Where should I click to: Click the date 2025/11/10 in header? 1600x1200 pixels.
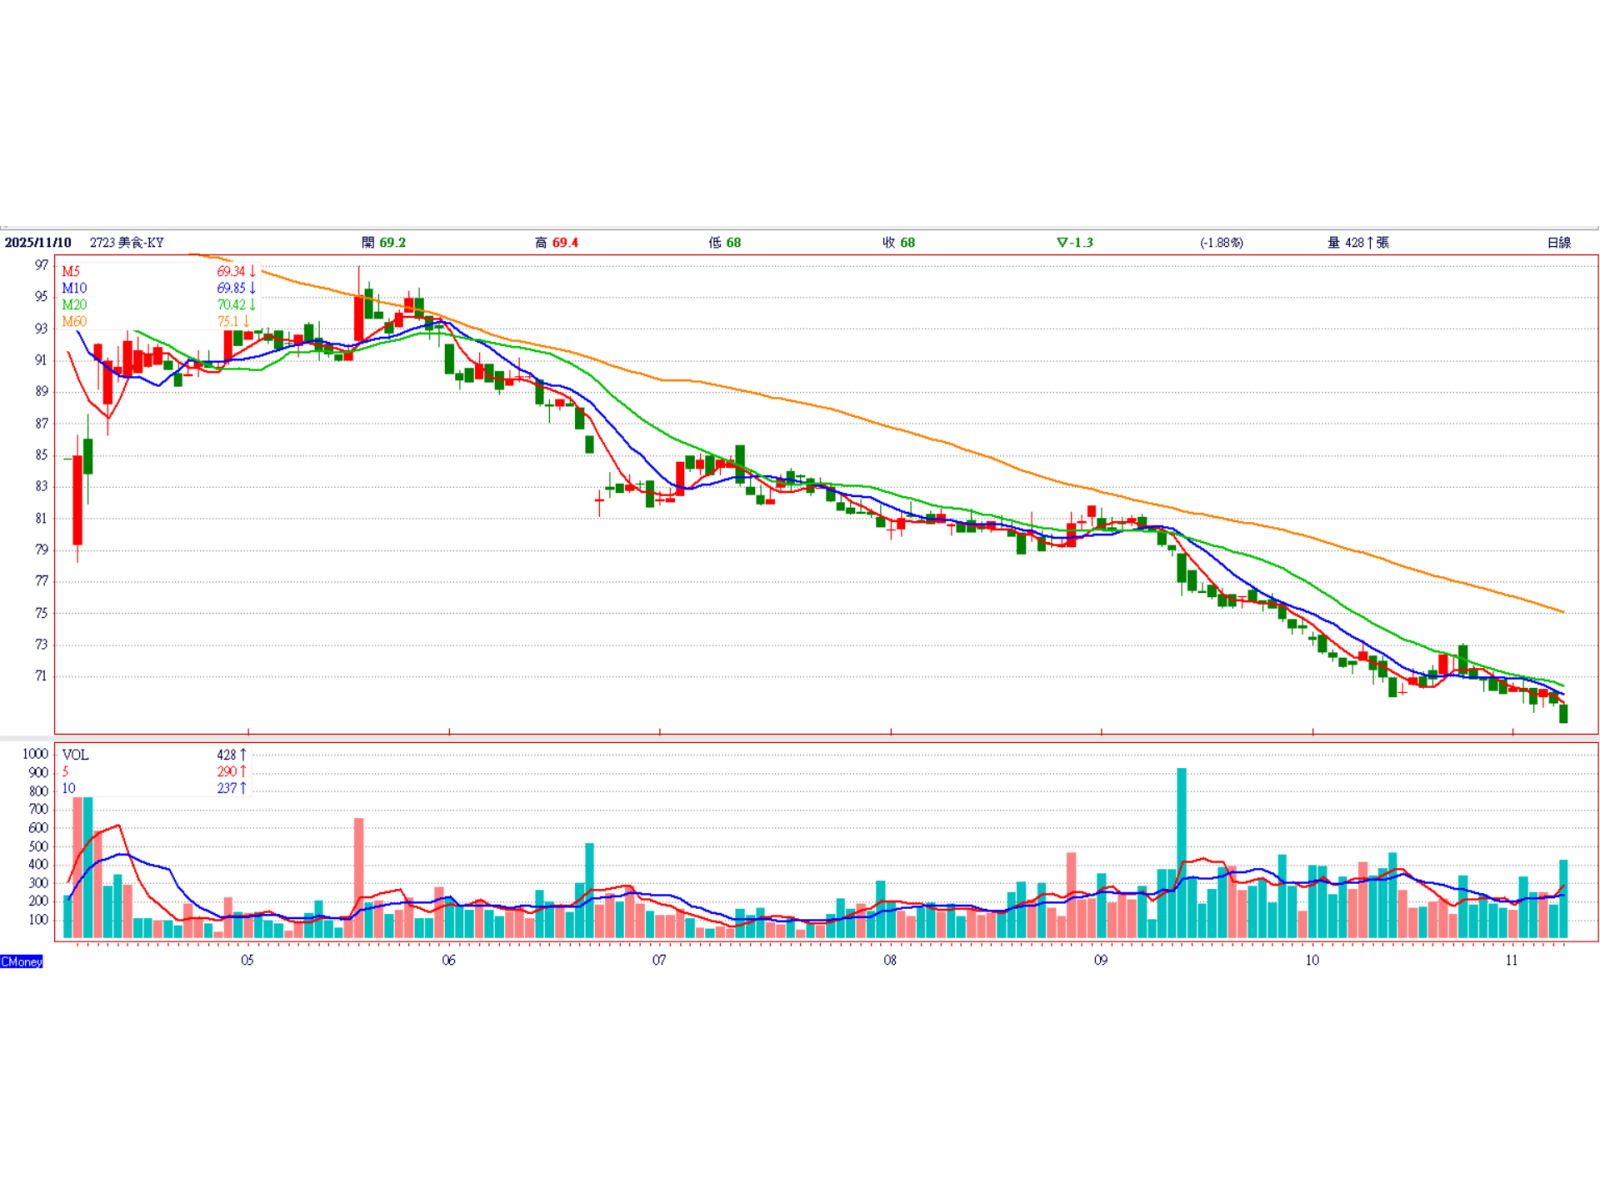pos(38,243)
